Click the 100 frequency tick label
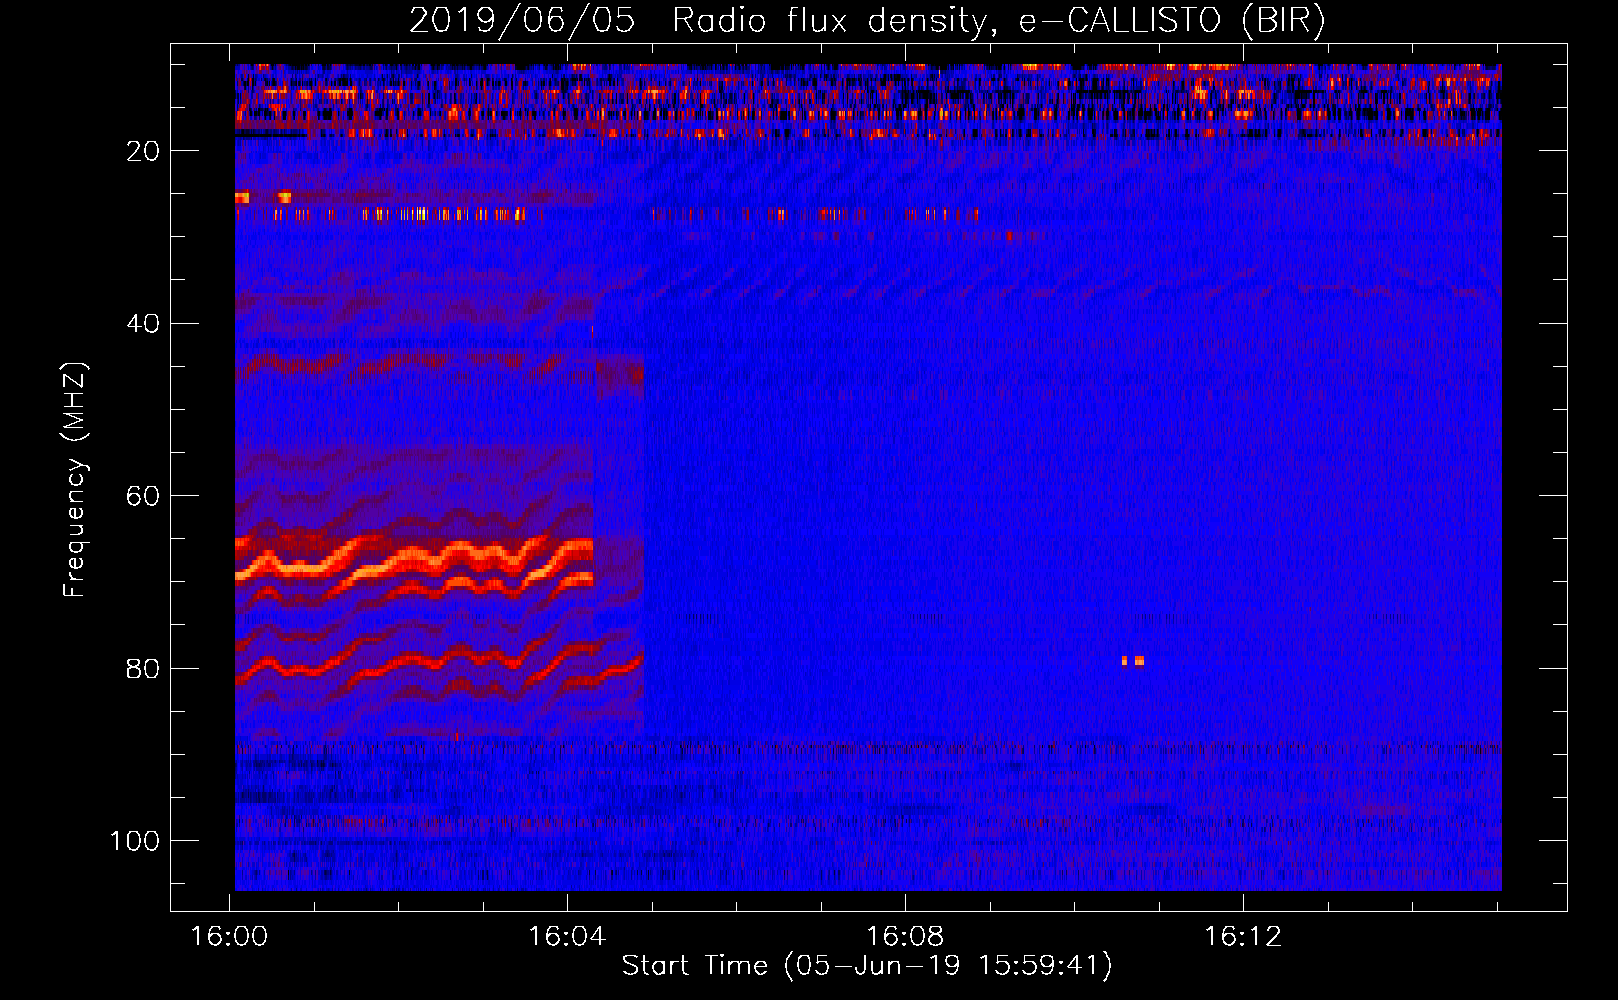This screenshot has width=1618, height=1000. tap(135, 841)
